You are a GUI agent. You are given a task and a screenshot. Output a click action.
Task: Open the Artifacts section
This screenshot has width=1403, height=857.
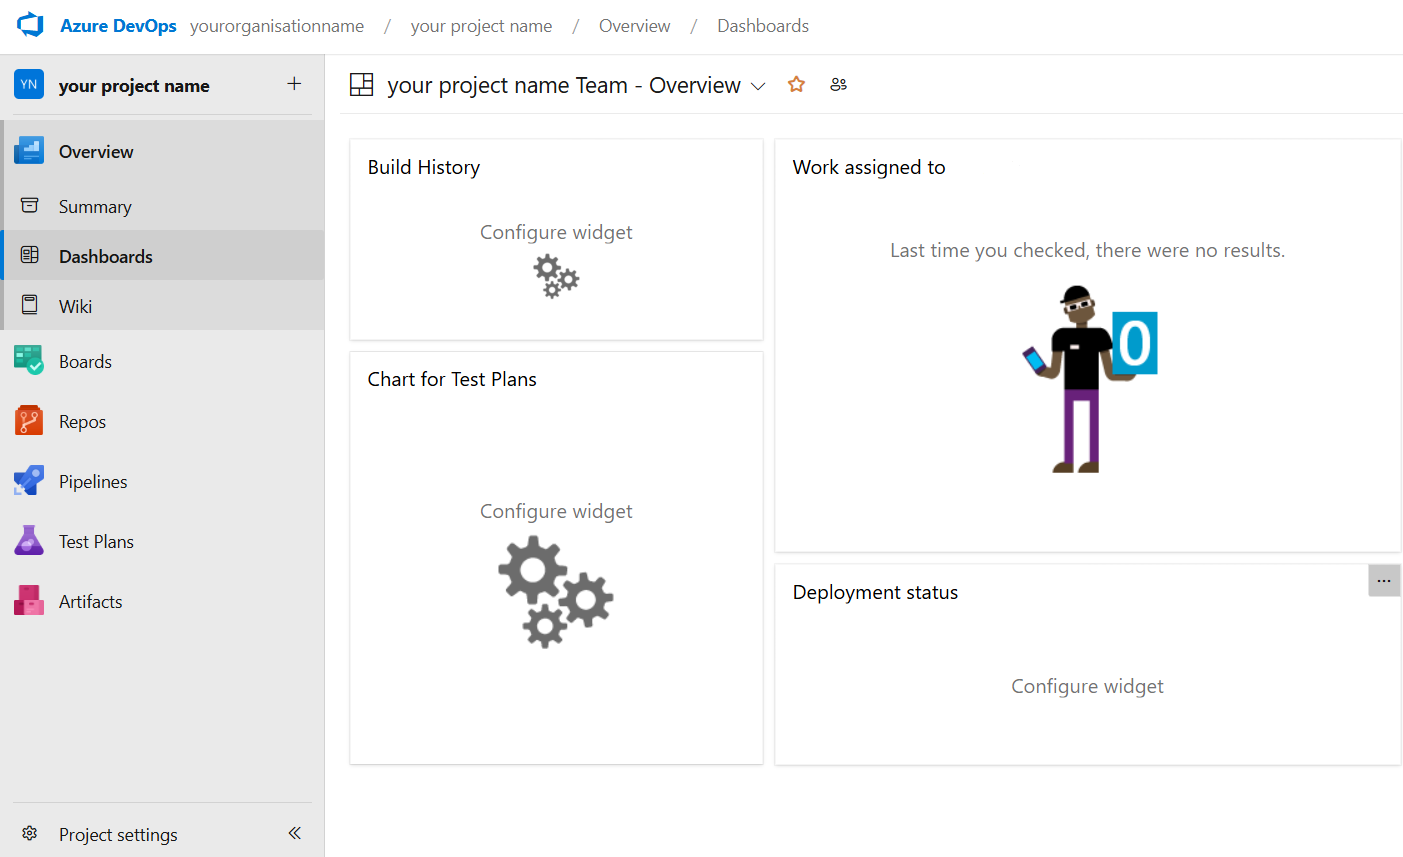(x=89, y=601)
